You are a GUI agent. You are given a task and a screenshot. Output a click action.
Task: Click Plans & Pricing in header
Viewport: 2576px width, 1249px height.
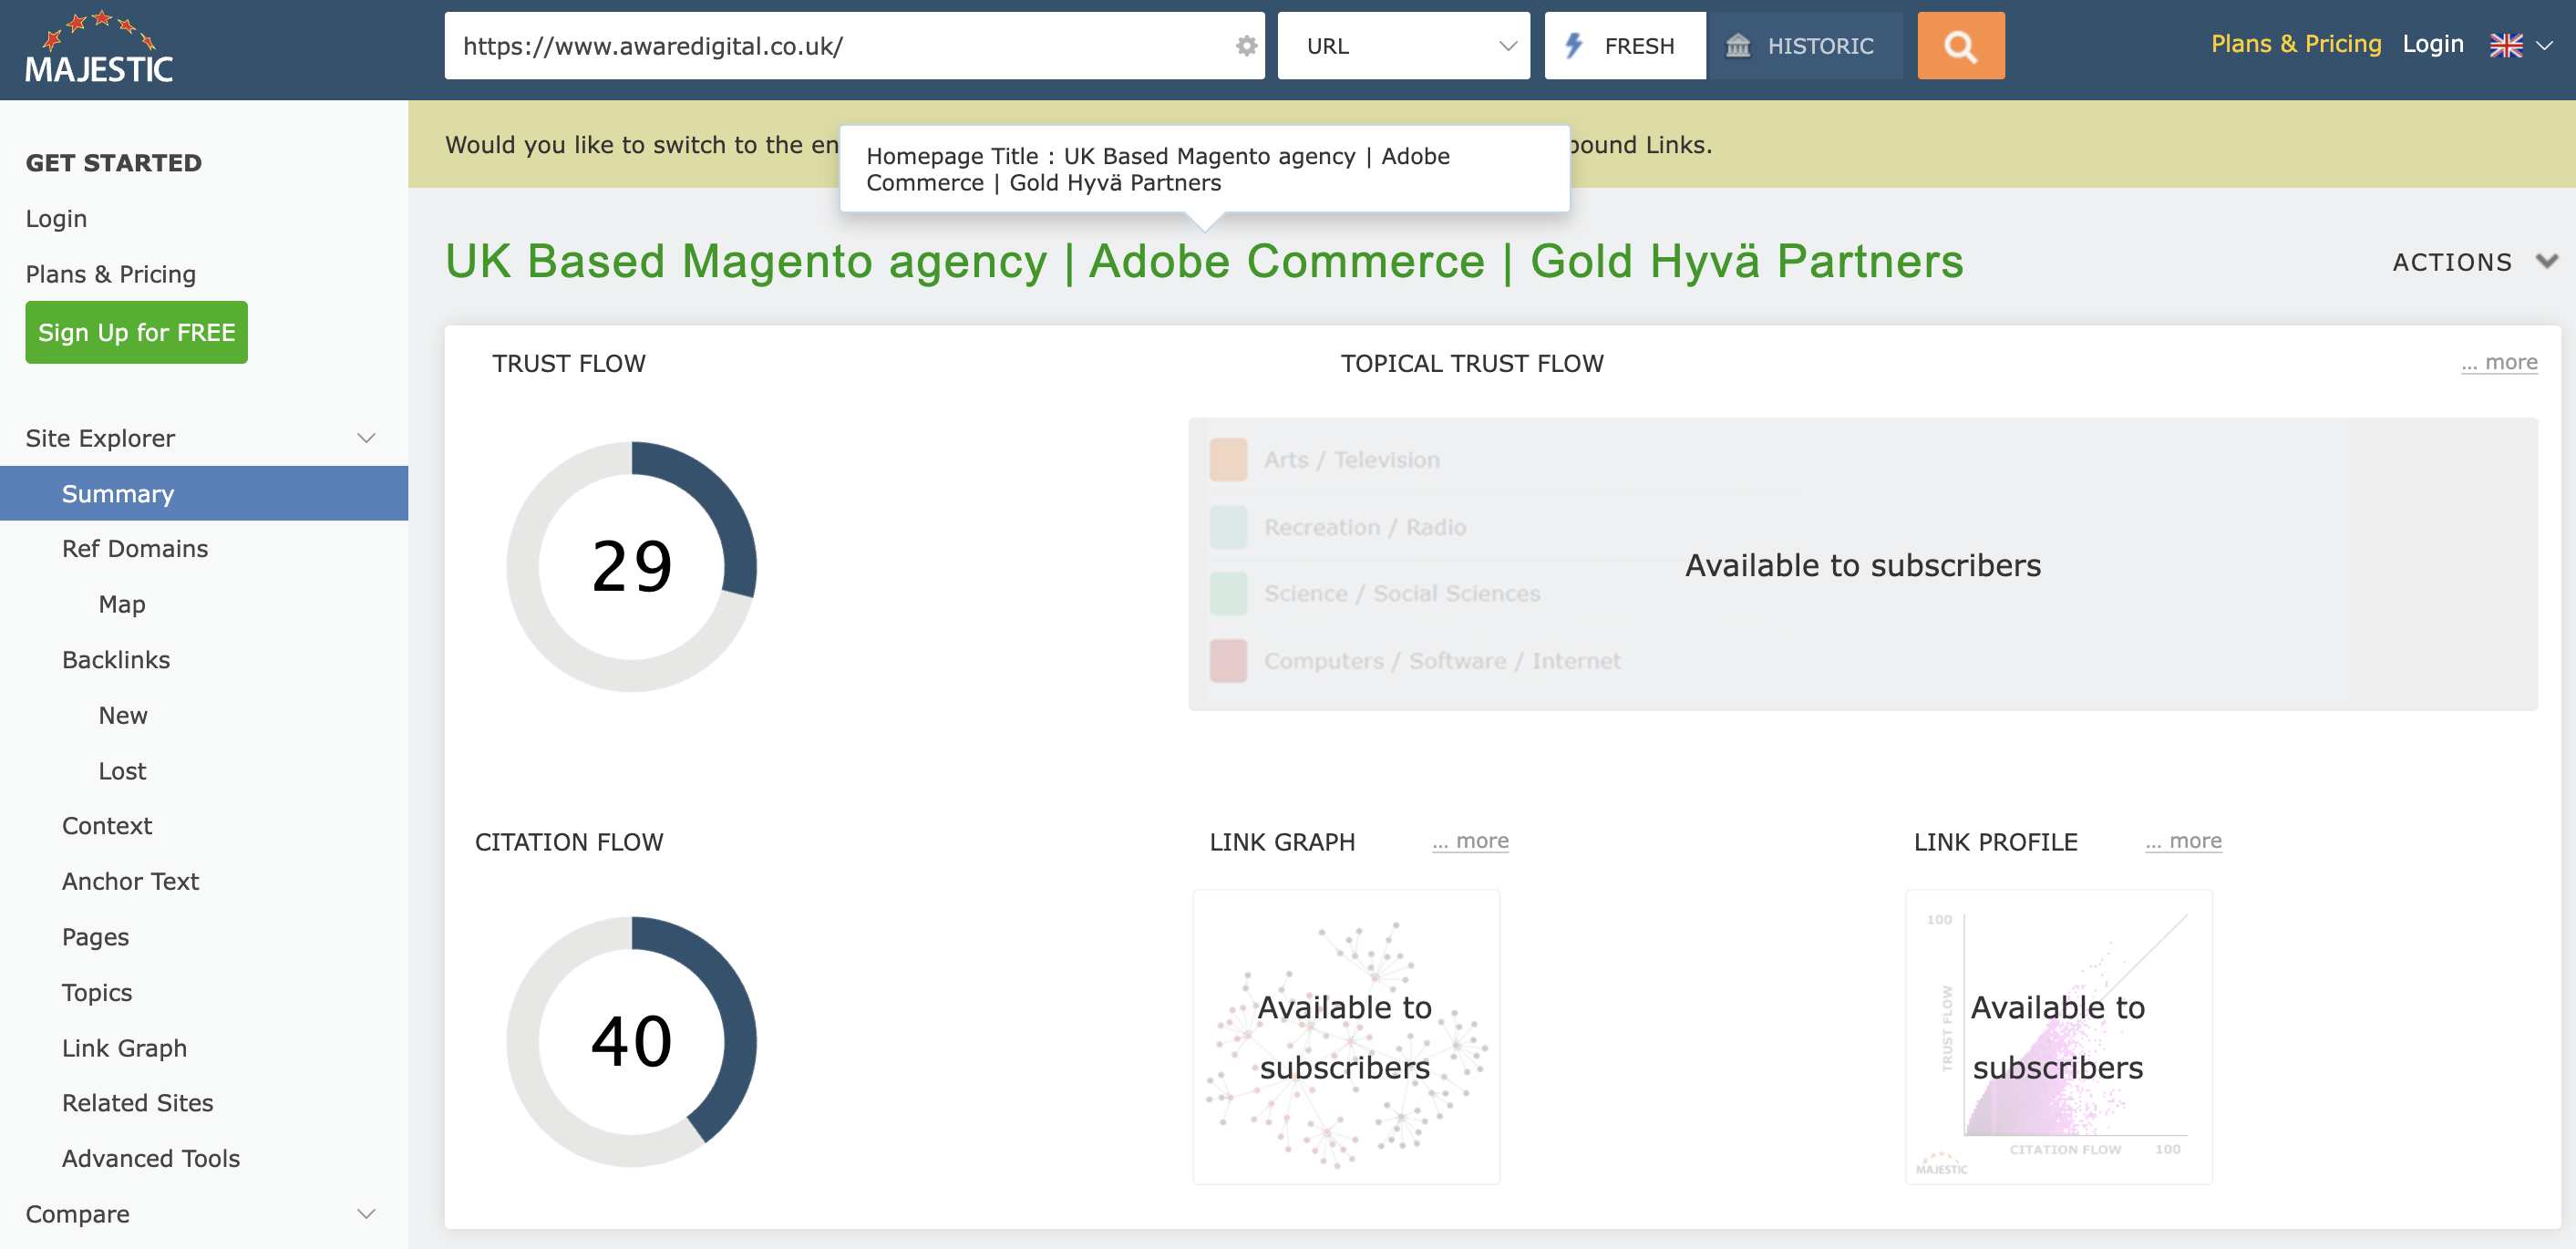2295,44
